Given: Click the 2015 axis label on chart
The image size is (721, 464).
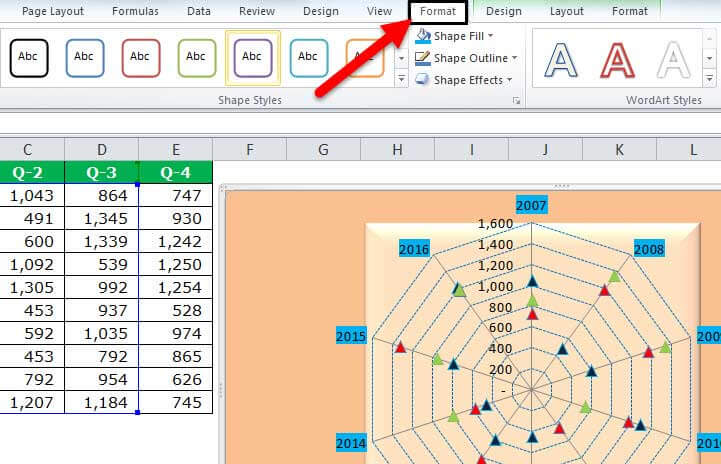Looking at the screenshot, I should click(x=351, y=337).
